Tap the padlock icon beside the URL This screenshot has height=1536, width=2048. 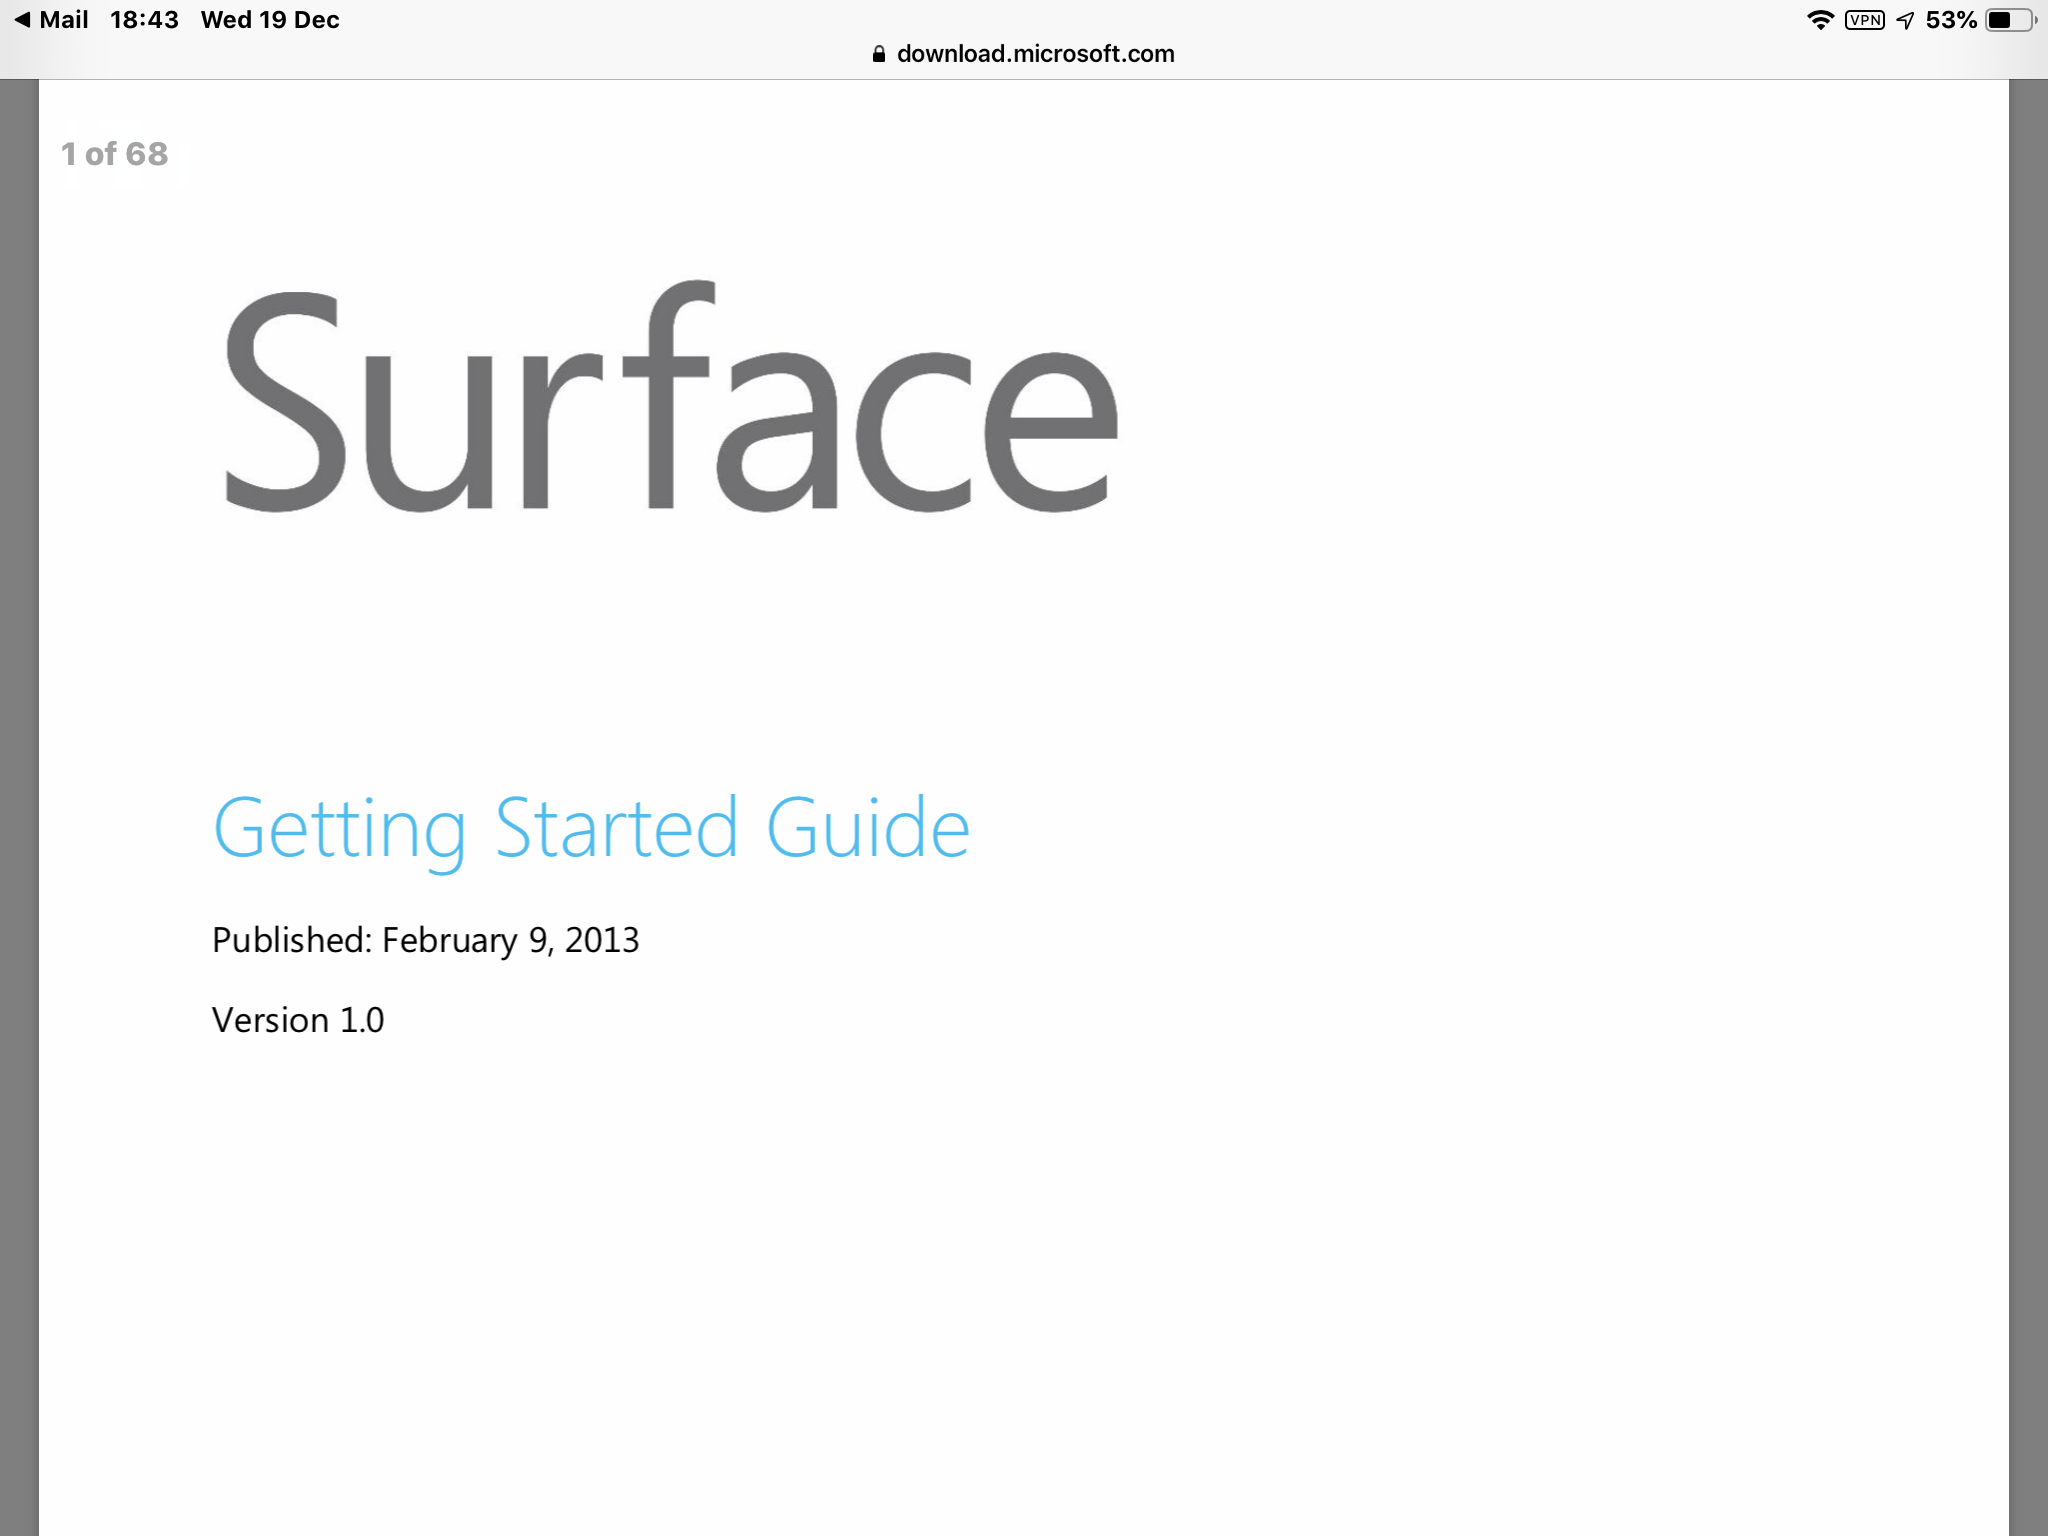[879, 54]
